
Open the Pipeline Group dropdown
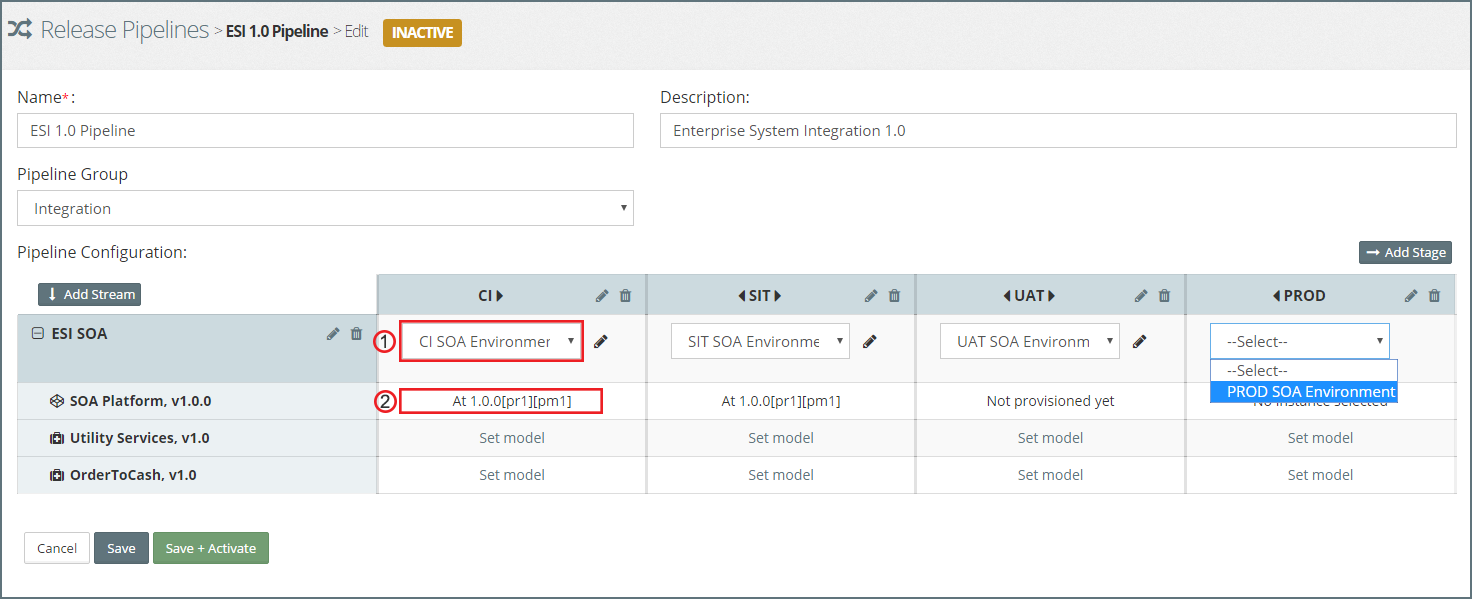click(x=325, y=208)
